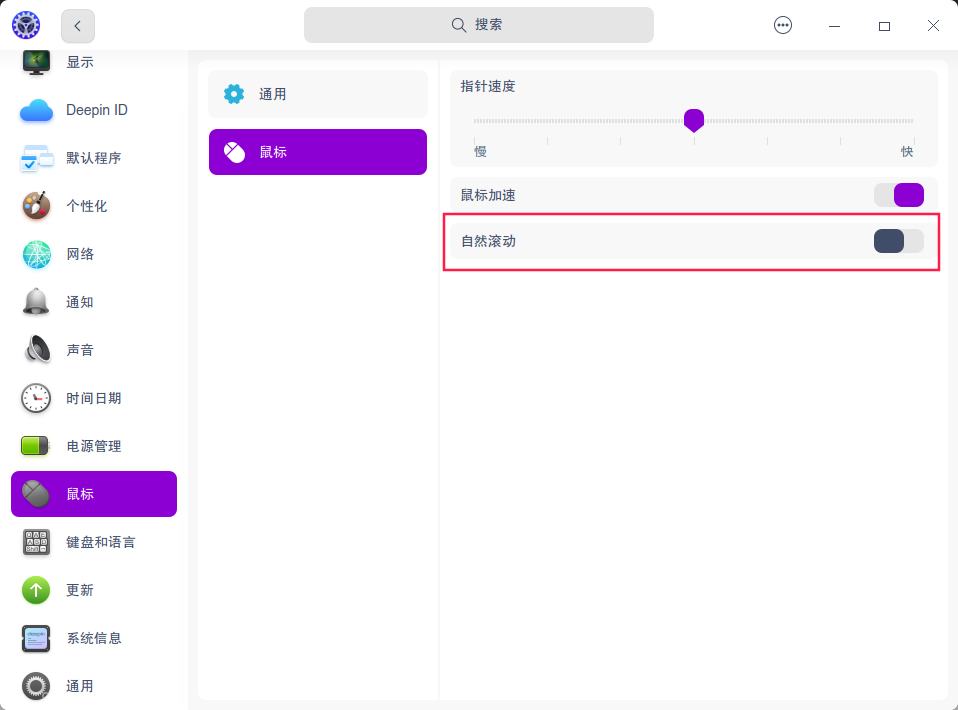Select the 鼠标 mouse tab
This screenshot has height=710, width=958.
coord(317,151)
